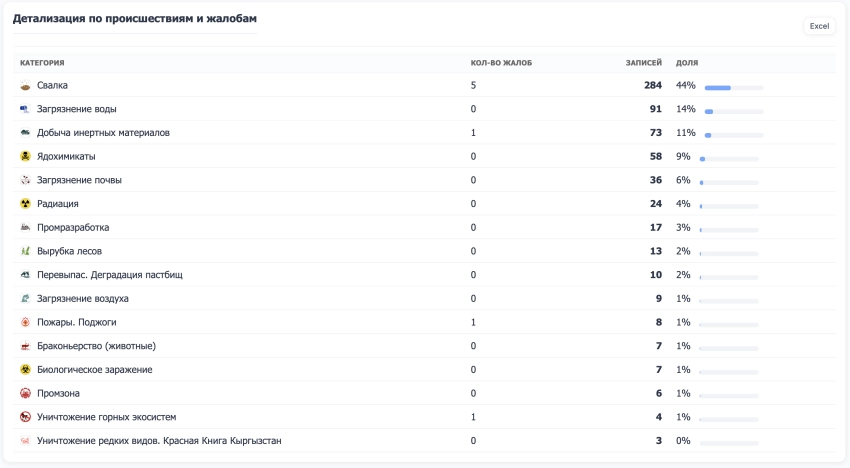Image resolution: width=850 pixels, height=468 pixels.
Task: Click the Свалка category icon
Action: click(x=25, y=86)
